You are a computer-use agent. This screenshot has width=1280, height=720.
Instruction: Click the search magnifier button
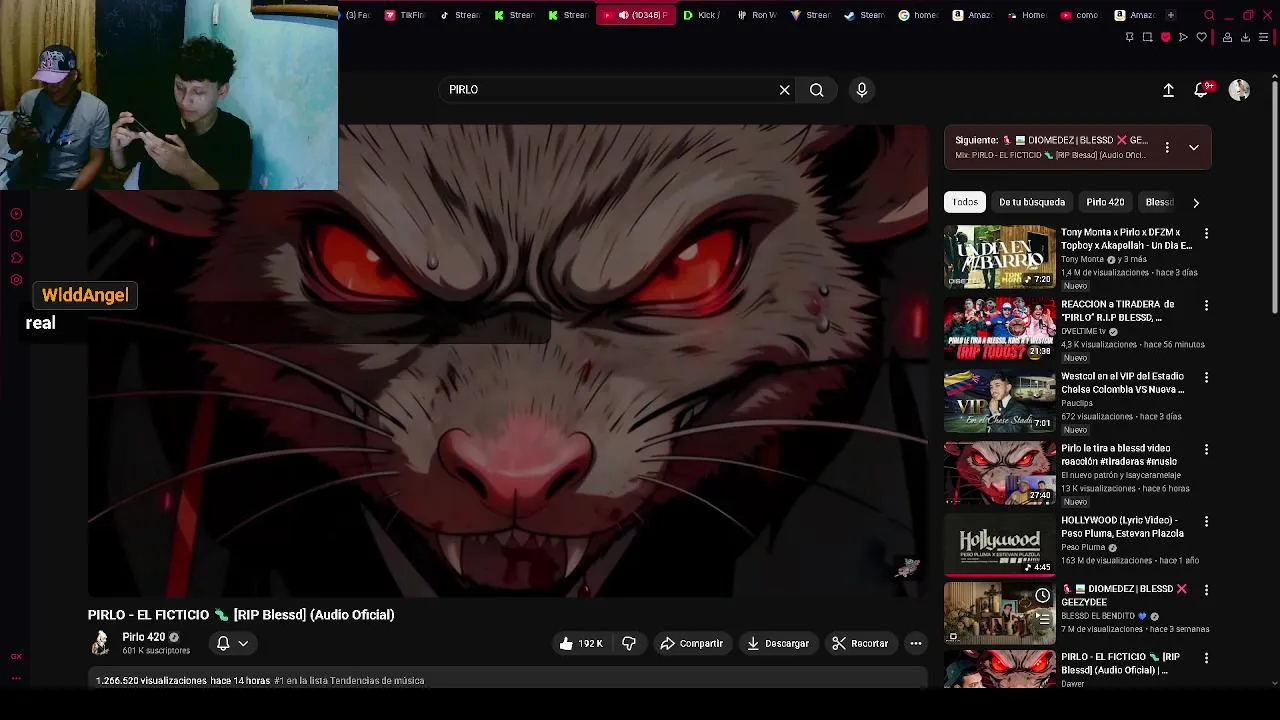coord(817,90)
